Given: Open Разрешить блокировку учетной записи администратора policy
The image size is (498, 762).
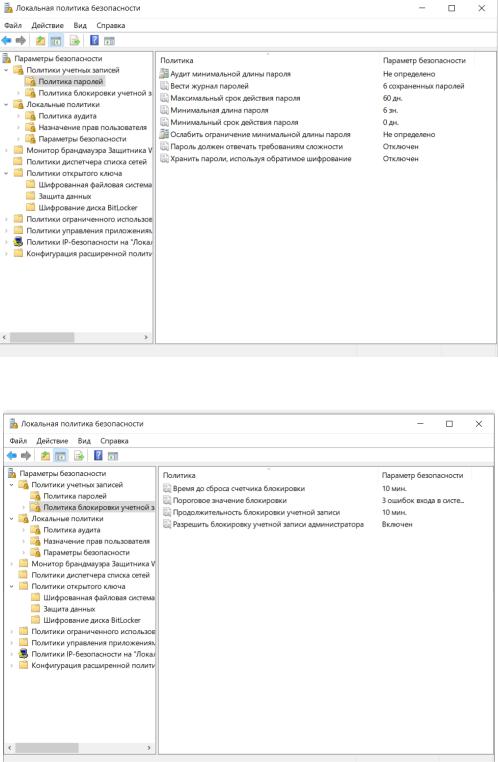Looking at the screenshot, I should (268, 524).
